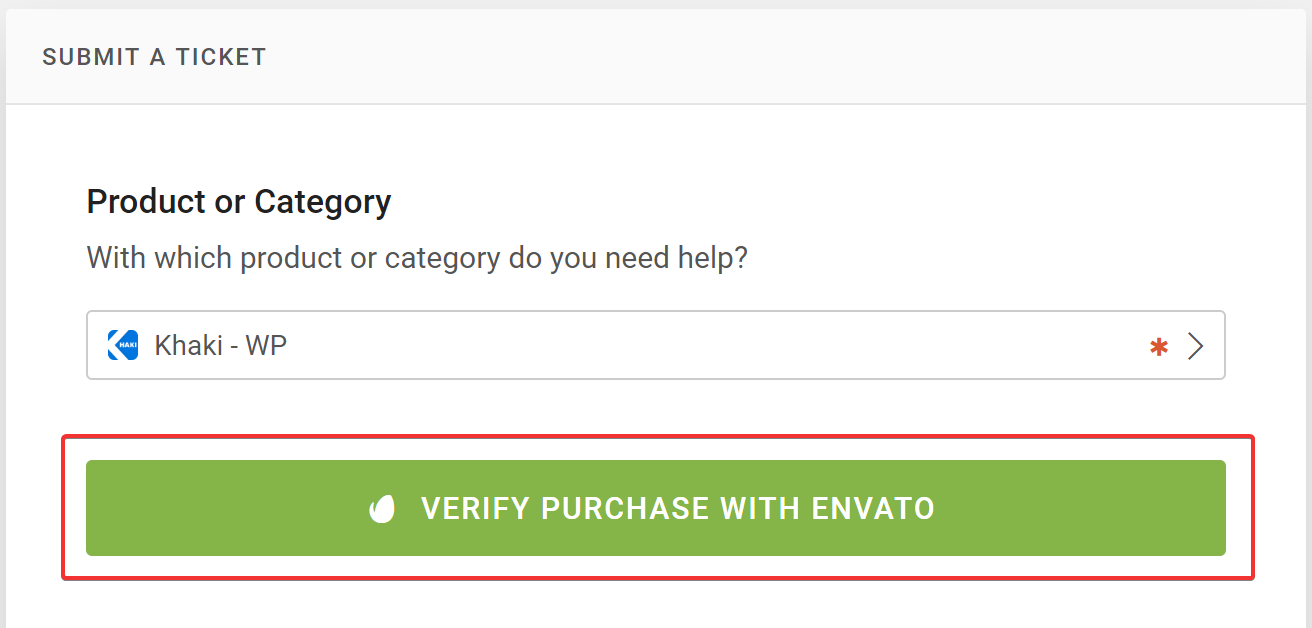Click the right-pointing chevron arrow icon
1312x628 pixels.
click(1195, 346)
